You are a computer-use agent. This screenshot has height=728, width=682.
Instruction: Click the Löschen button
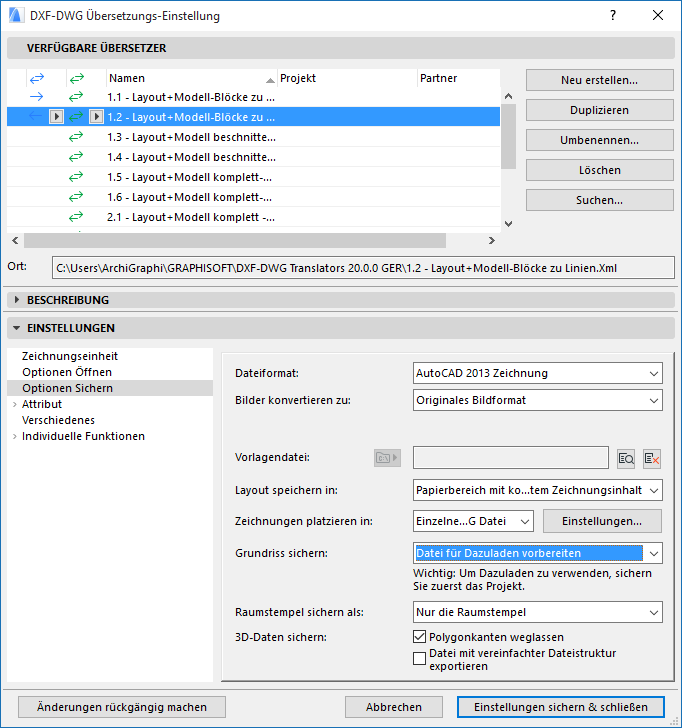[x=599, y=170]
